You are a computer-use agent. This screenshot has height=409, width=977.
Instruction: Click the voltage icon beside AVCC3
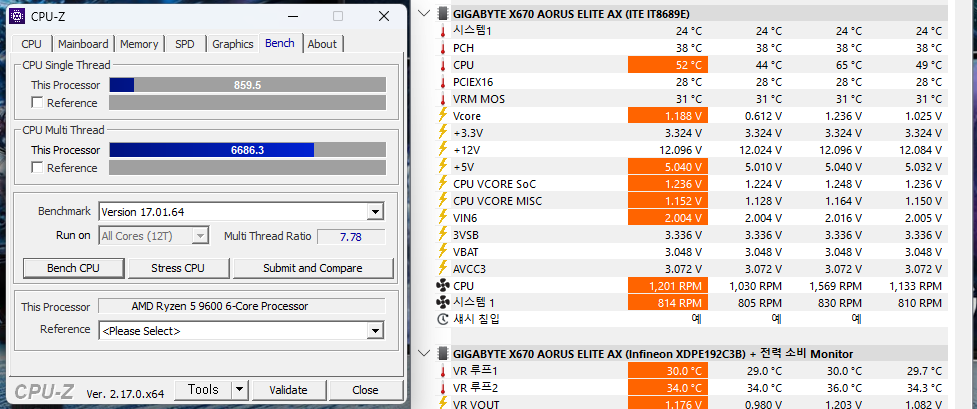[x=443, y=269]
